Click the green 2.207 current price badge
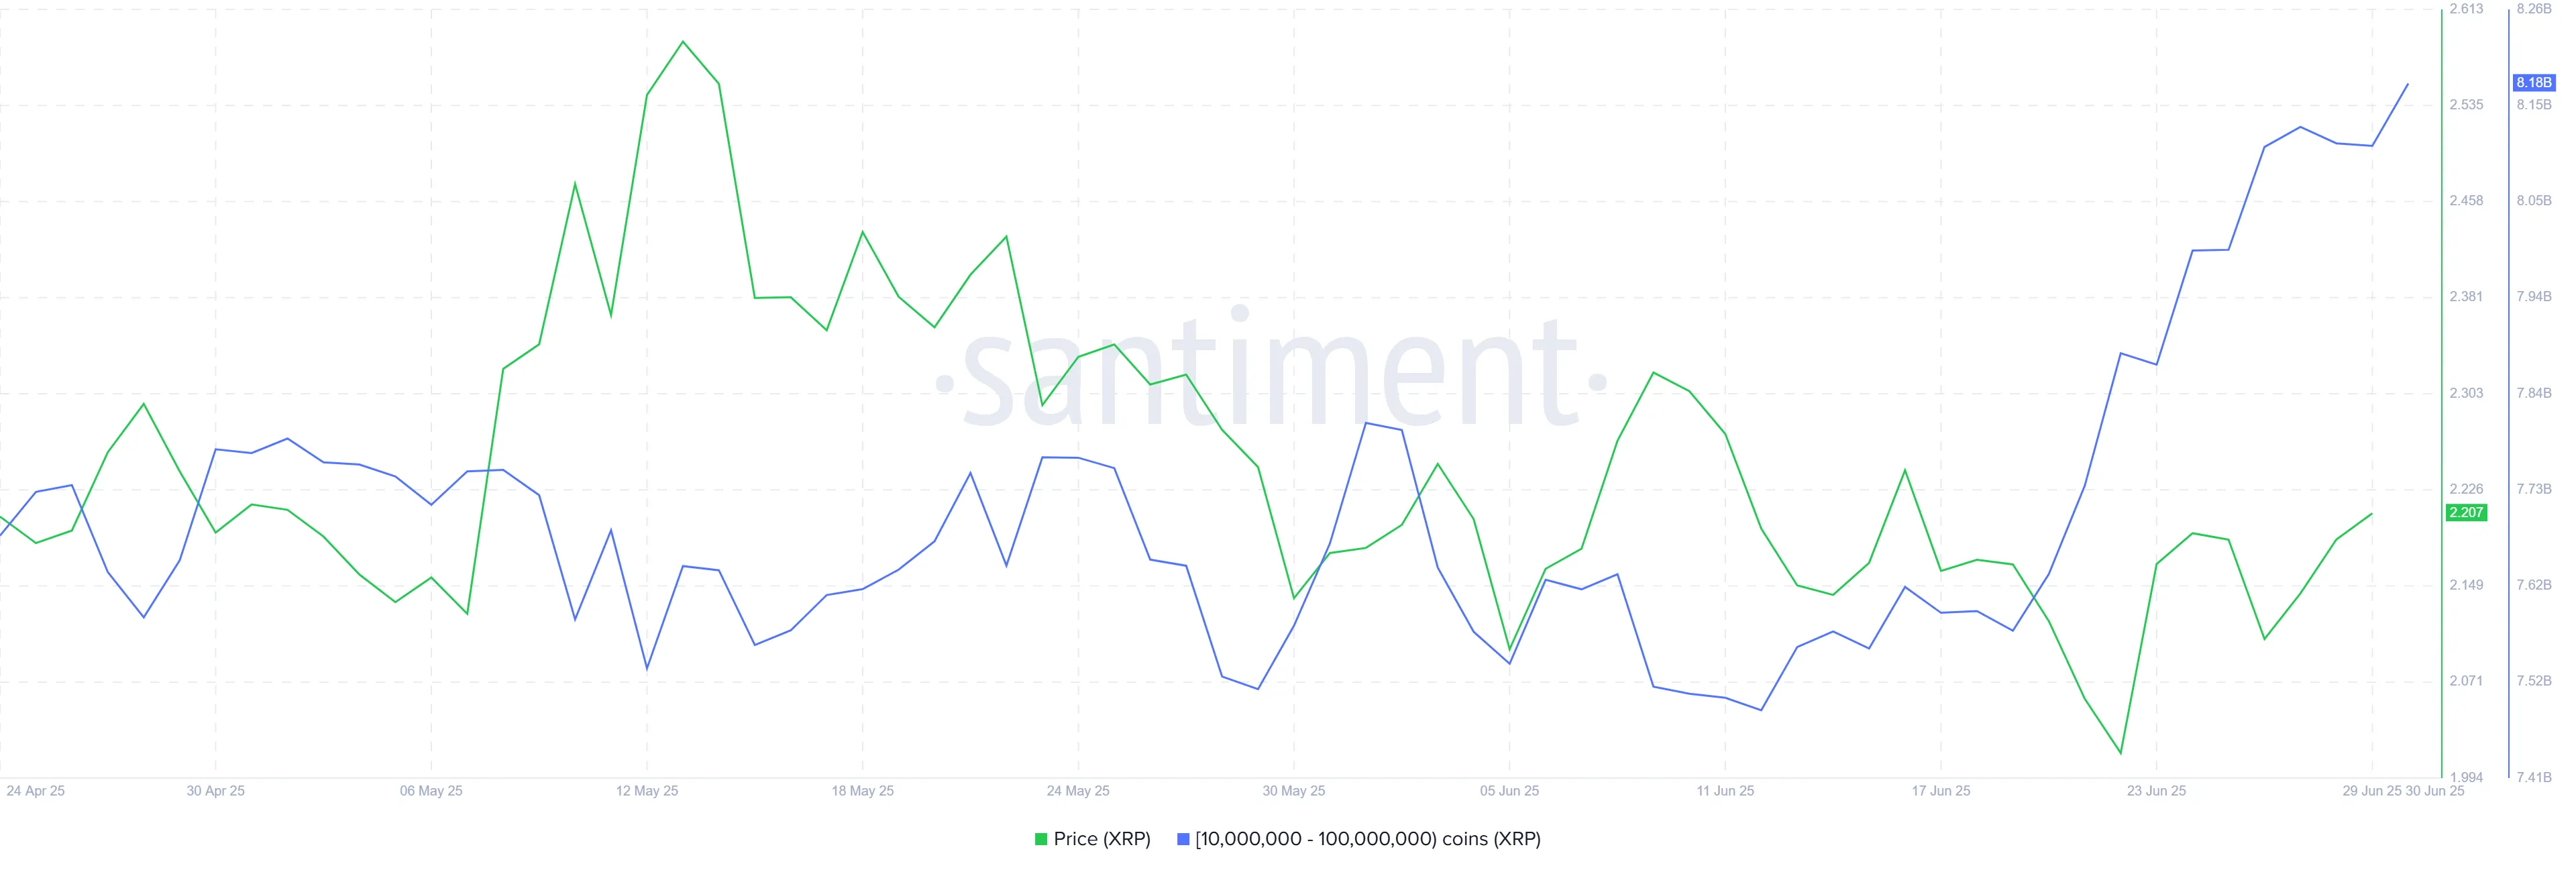2576x872 pixels. pos(2466,512)
